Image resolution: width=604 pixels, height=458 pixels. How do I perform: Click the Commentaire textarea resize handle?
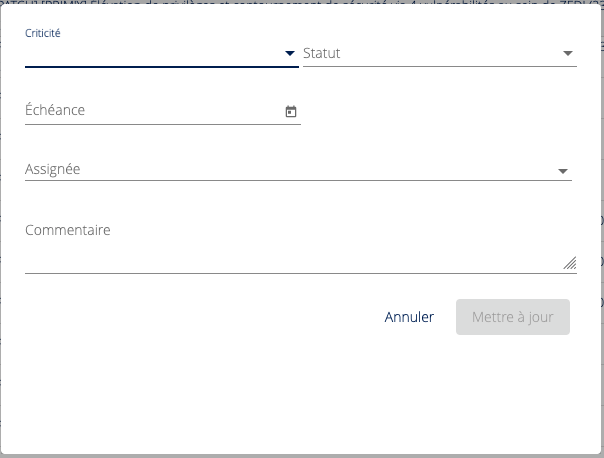(570, 264)
